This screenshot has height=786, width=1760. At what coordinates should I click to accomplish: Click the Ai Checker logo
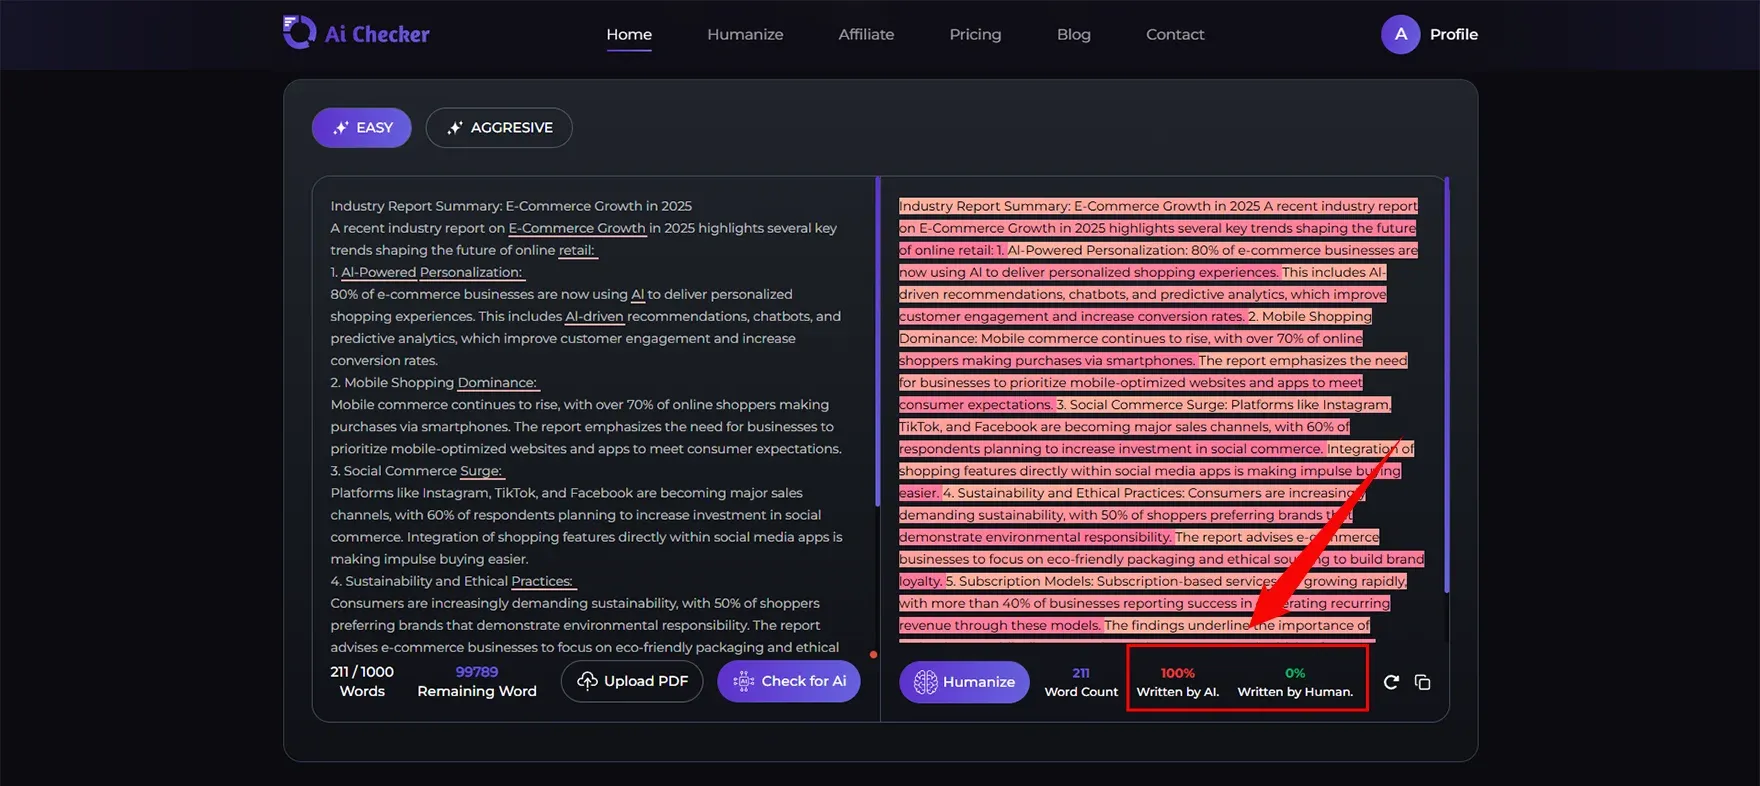356,33
